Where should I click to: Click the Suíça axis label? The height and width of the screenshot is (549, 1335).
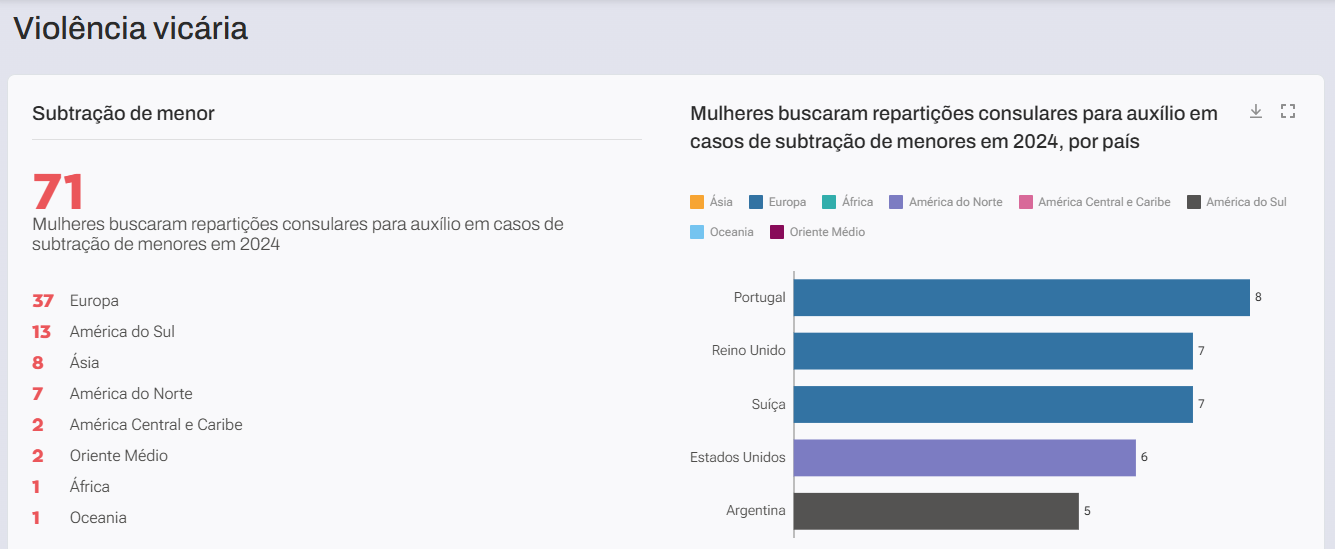point(767,404)
